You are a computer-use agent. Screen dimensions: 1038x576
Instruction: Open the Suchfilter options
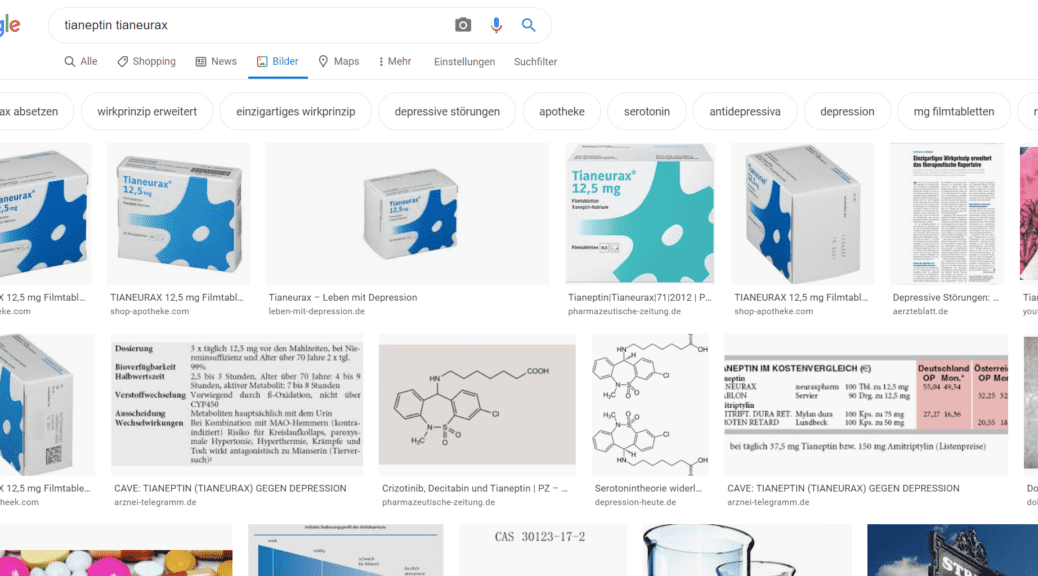[x=535, y=62]
